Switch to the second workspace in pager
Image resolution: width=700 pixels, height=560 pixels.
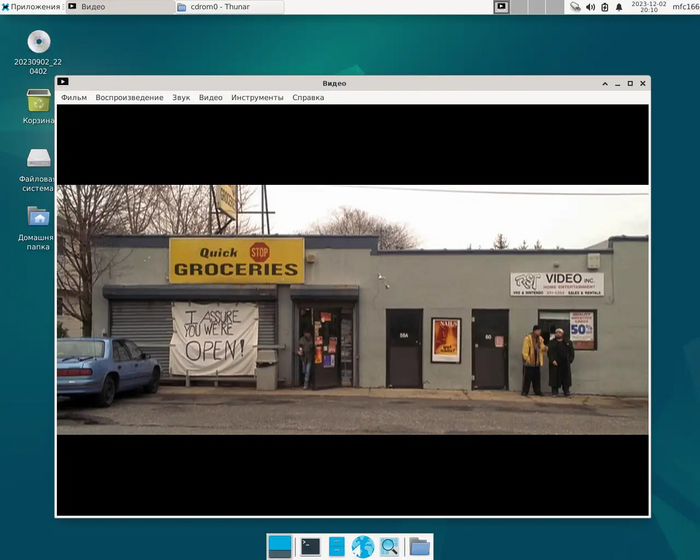click(x=519, y=7)
